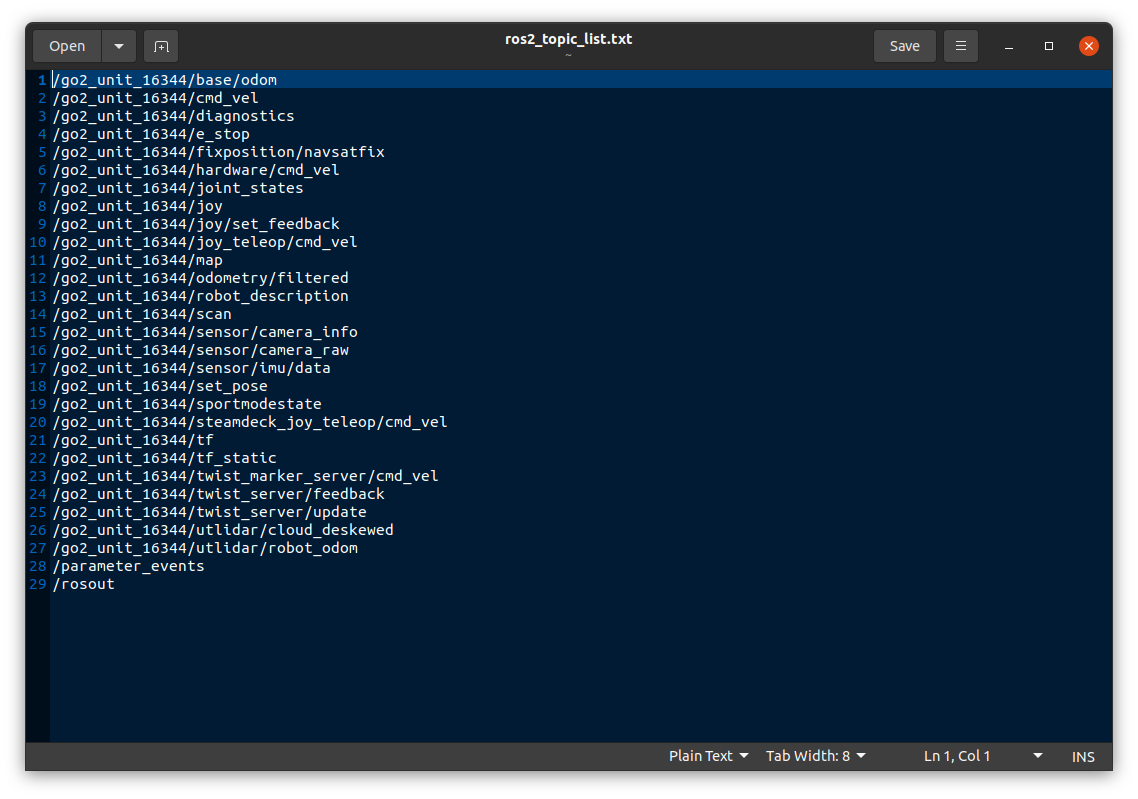Click the utlidar/robot_odom line

pyautogui.click(x=205, y=548)
